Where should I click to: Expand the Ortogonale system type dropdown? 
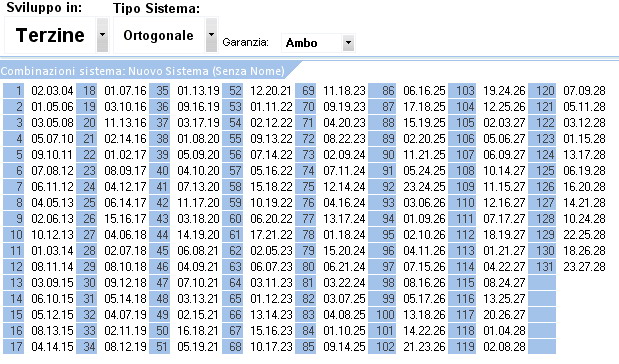(x=211, y=35)
